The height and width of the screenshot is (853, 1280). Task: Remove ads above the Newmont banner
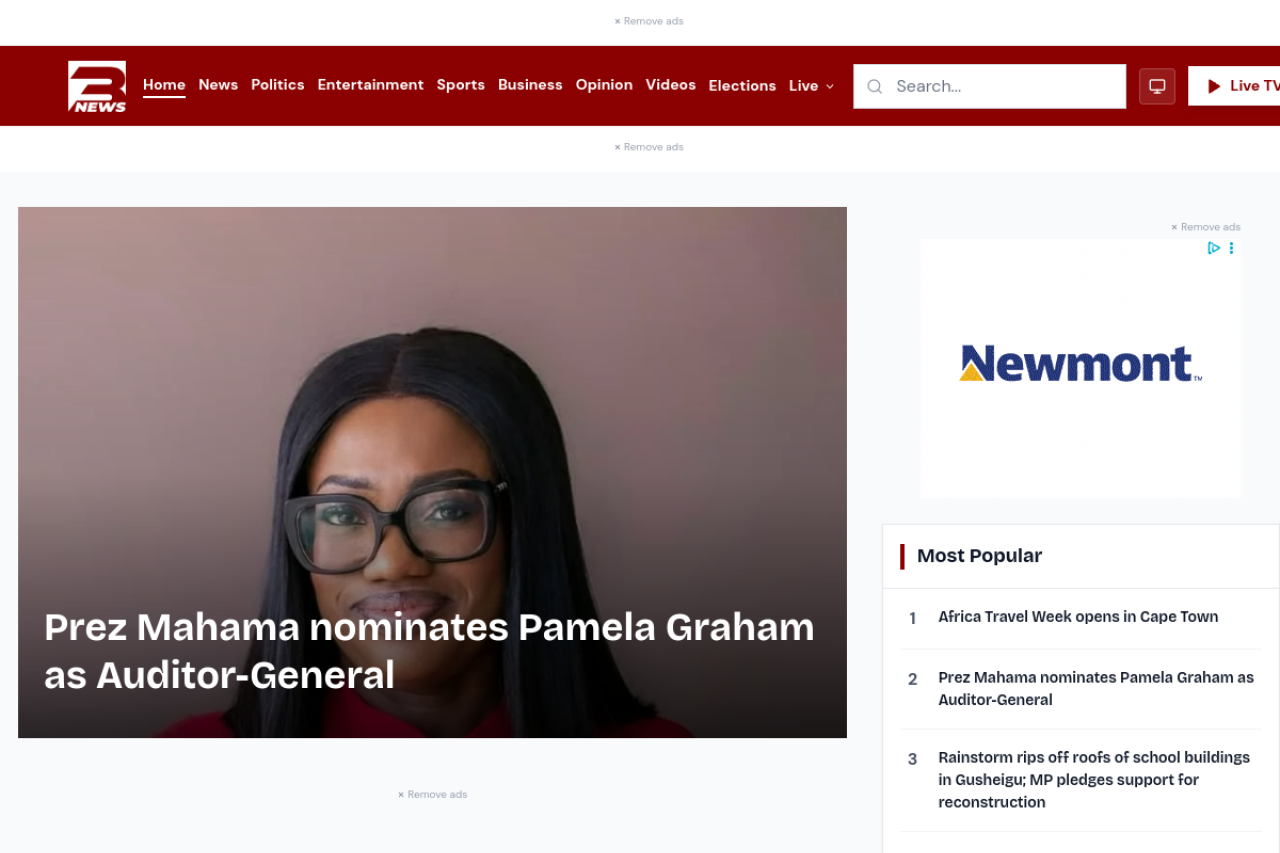click(x=1206, y=227)
